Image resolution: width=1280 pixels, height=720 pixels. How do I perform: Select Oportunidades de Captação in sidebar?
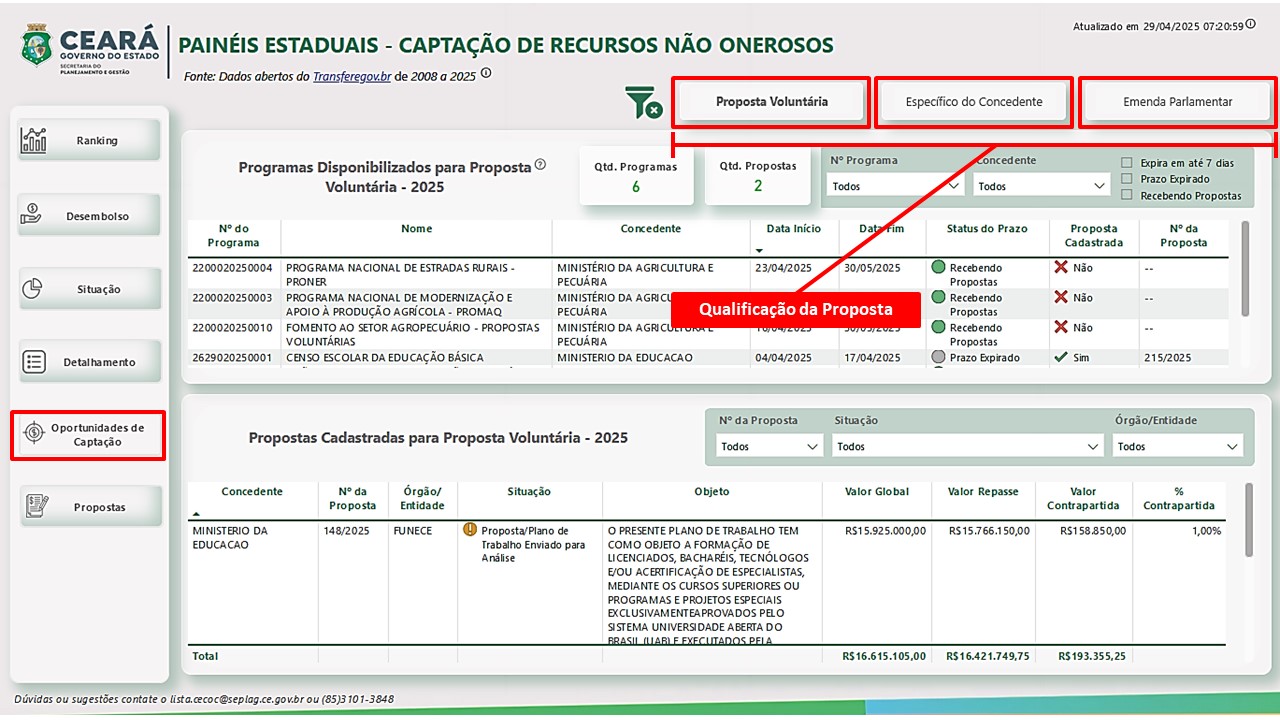point(87,435)
